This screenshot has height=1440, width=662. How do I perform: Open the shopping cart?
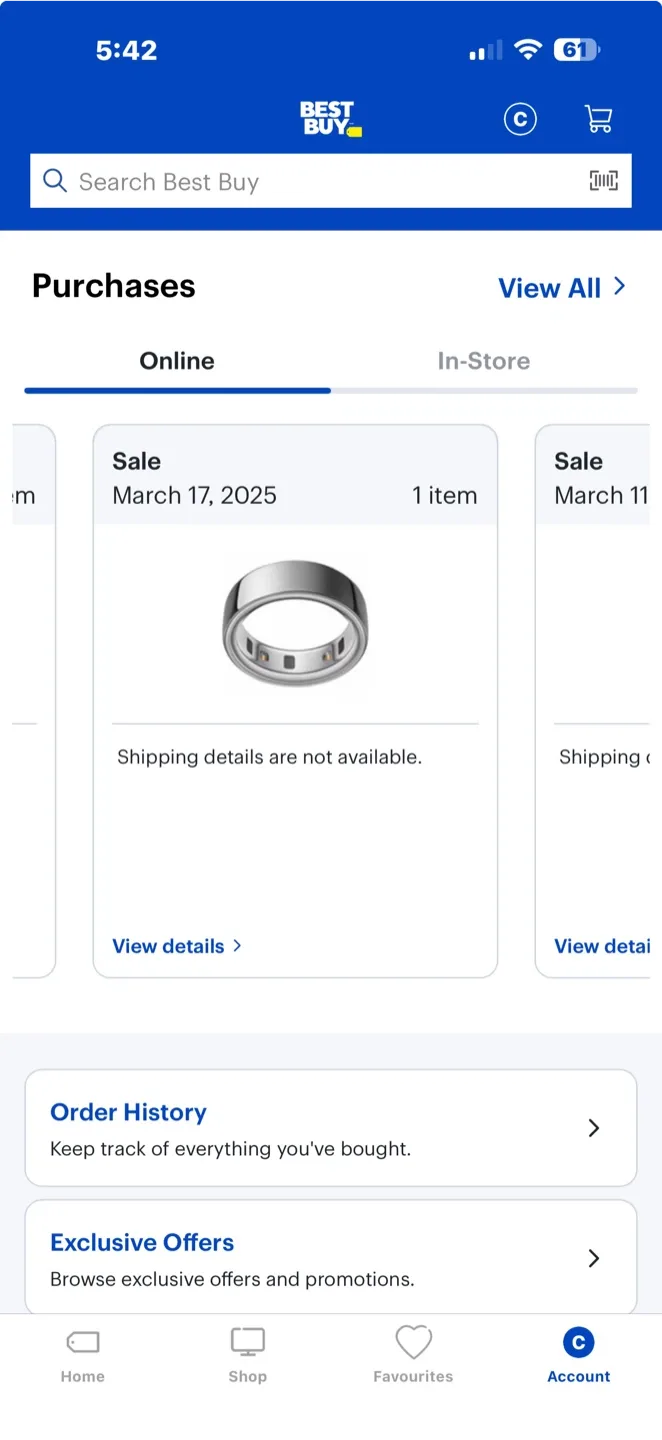[x=598, y=118]
